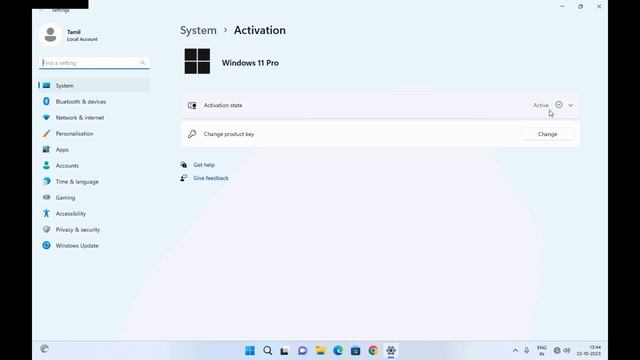Viewport: 640px width, 360px height.
Task: Open Time & language settings
Action: pyautogui.click(x=94, y=181)
